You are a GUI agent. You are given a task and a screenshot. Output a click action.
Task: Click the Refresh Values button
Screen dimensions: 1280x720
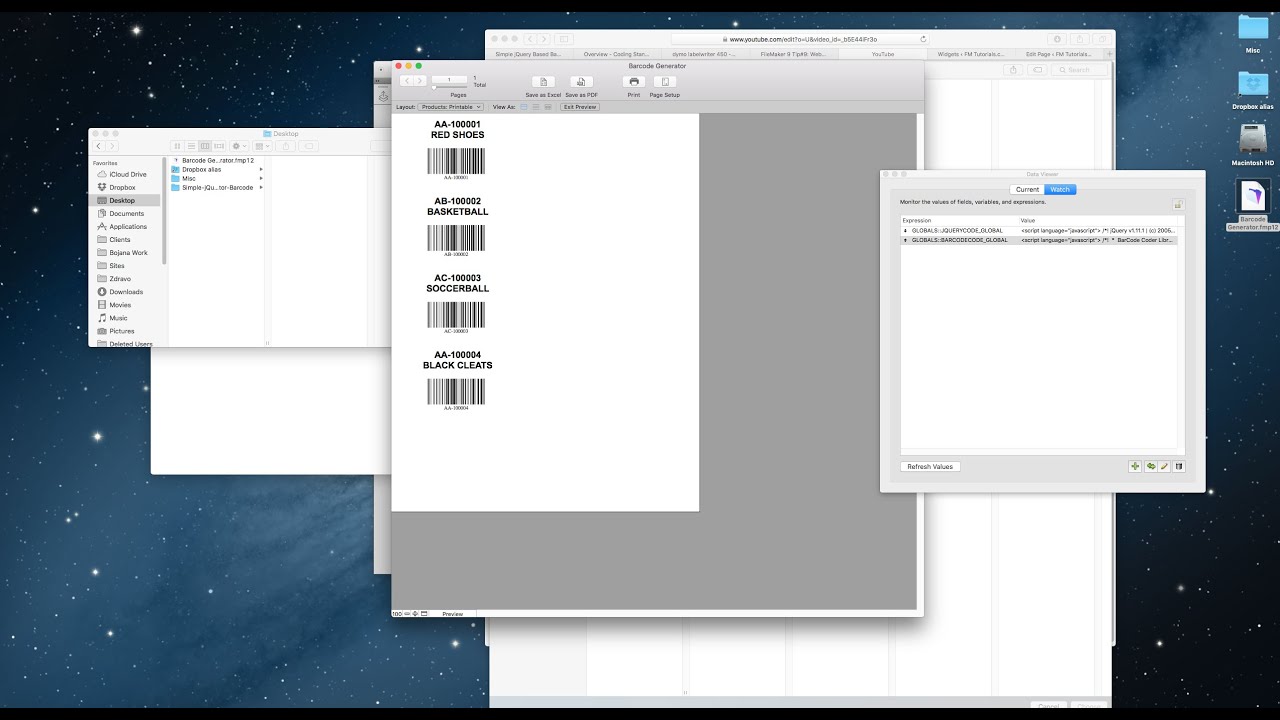coord(930,466)
